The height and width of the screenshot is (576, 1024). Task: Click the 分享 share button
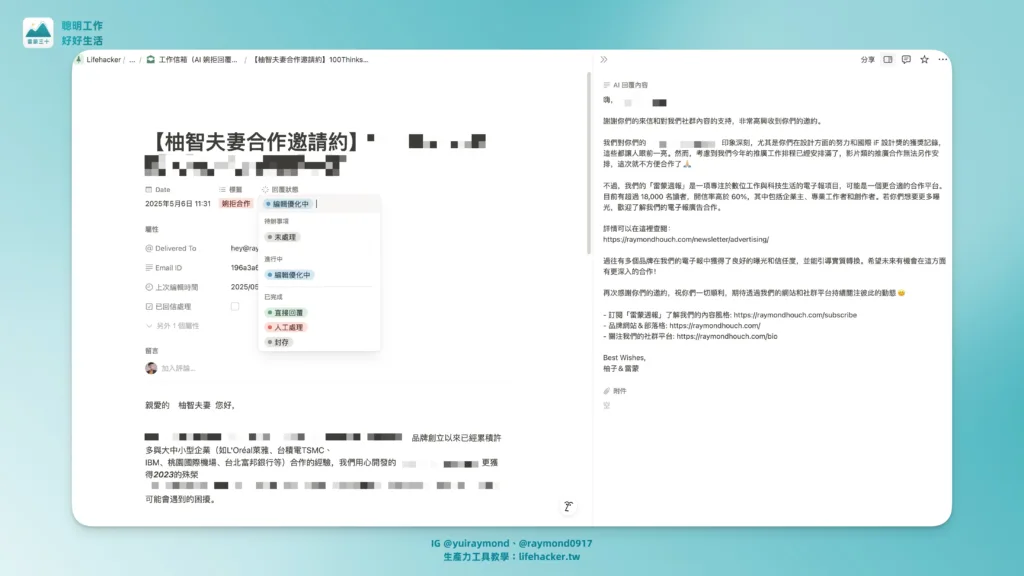tap(868, 60)
